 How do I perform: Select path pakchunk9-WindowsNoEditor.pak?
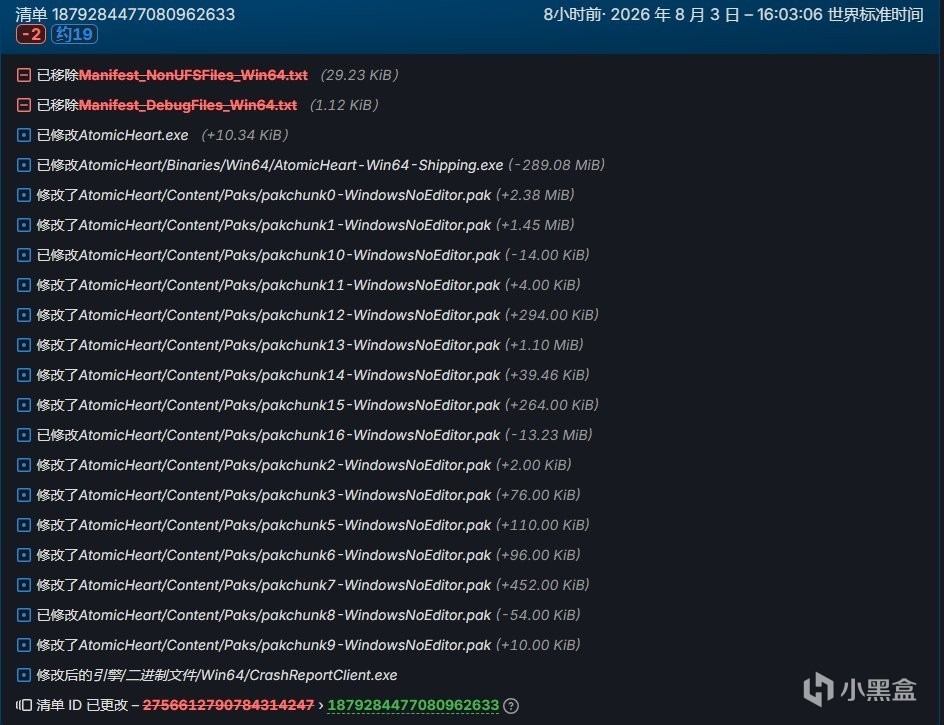point(285,645)
